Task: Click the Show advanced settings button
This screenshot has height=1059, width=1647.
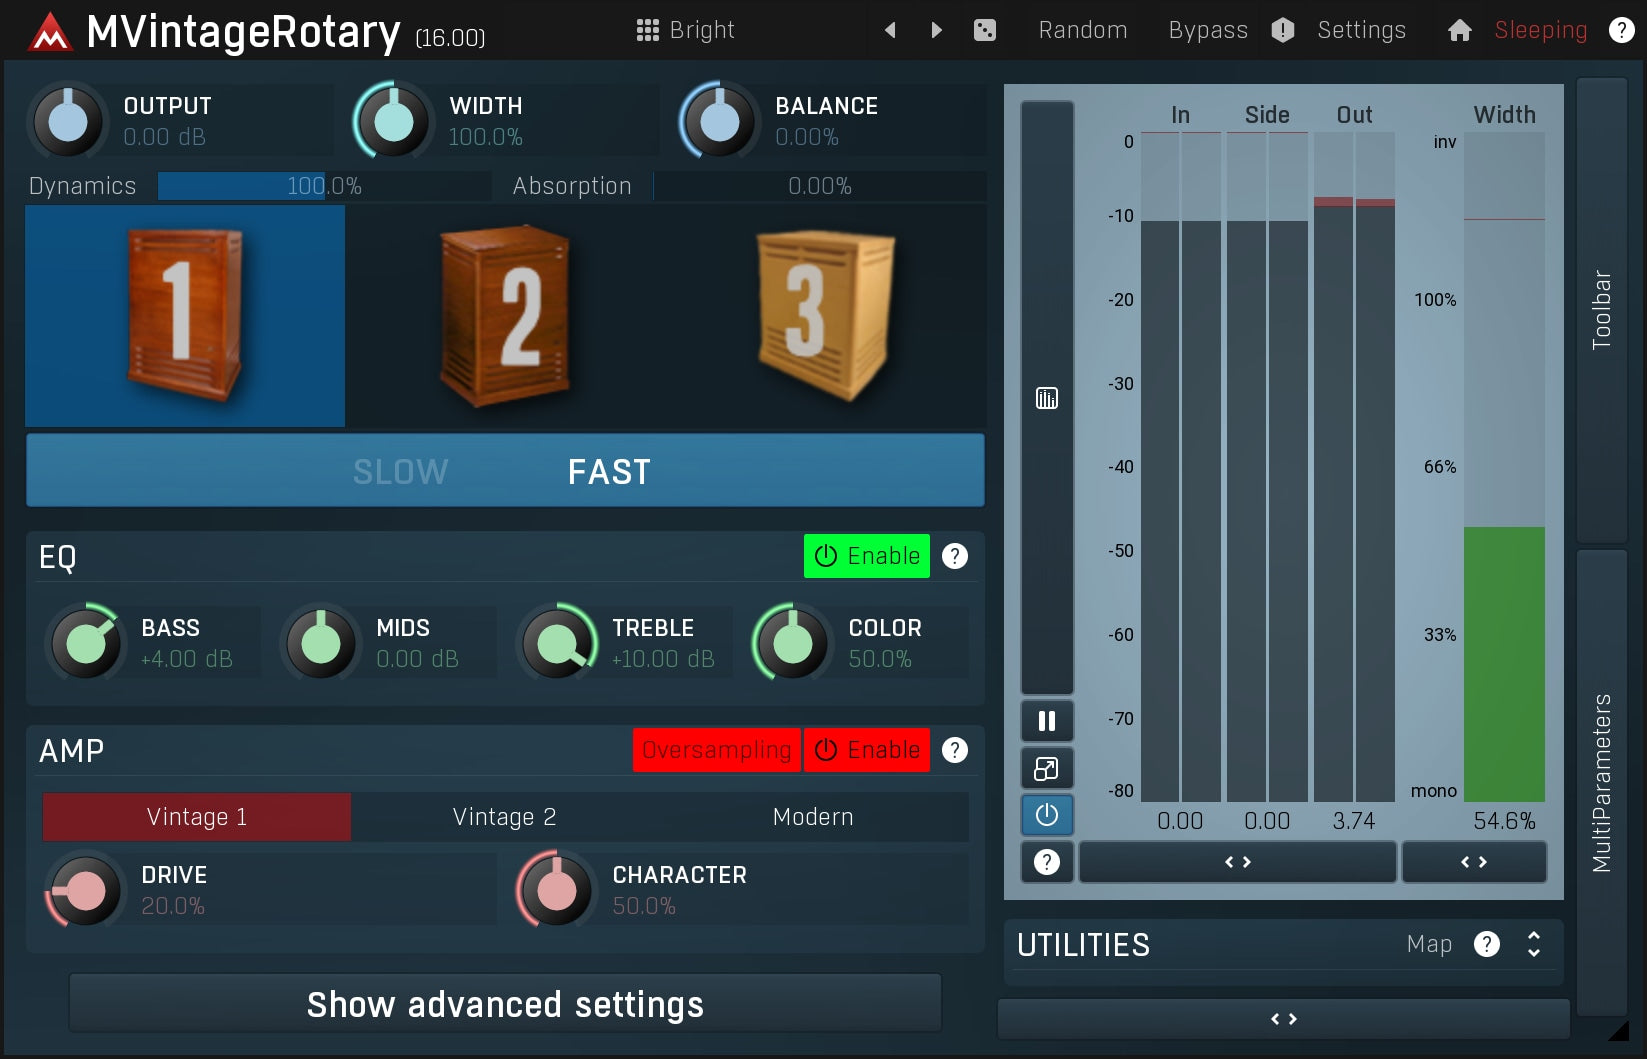Action: (x=504, y=1003)
